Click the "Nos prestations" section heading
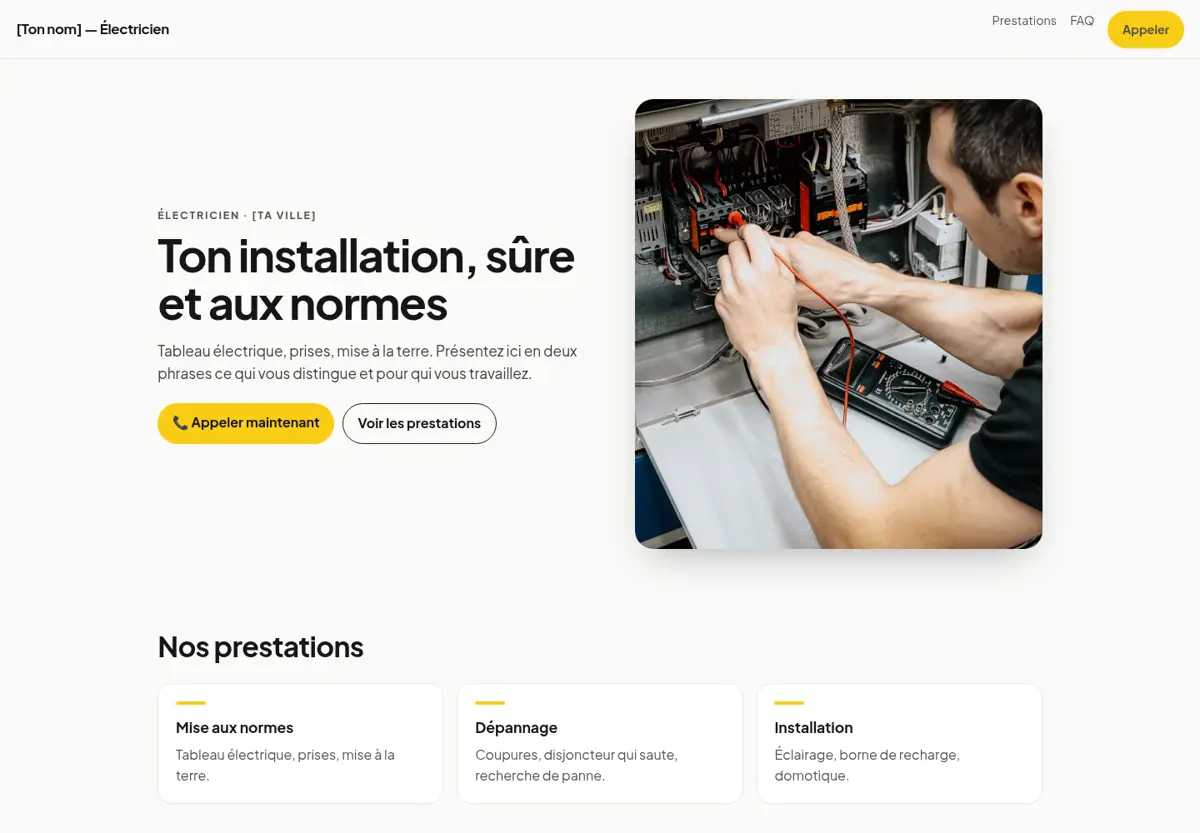The height and width of the screenshot is (833, 1200). click(x=261, y=646)
